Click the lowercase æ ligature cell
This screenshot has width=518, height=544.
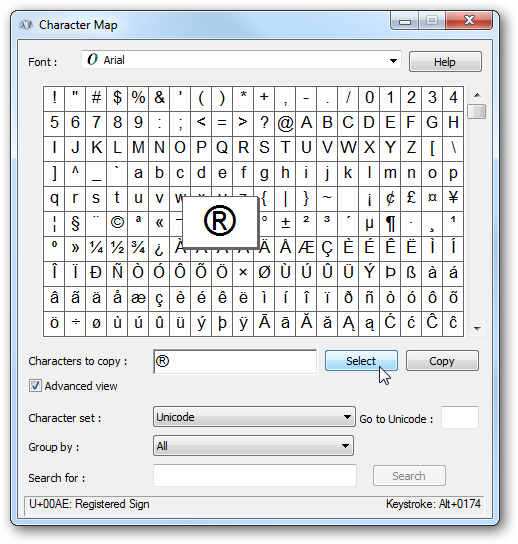[138, 298]
